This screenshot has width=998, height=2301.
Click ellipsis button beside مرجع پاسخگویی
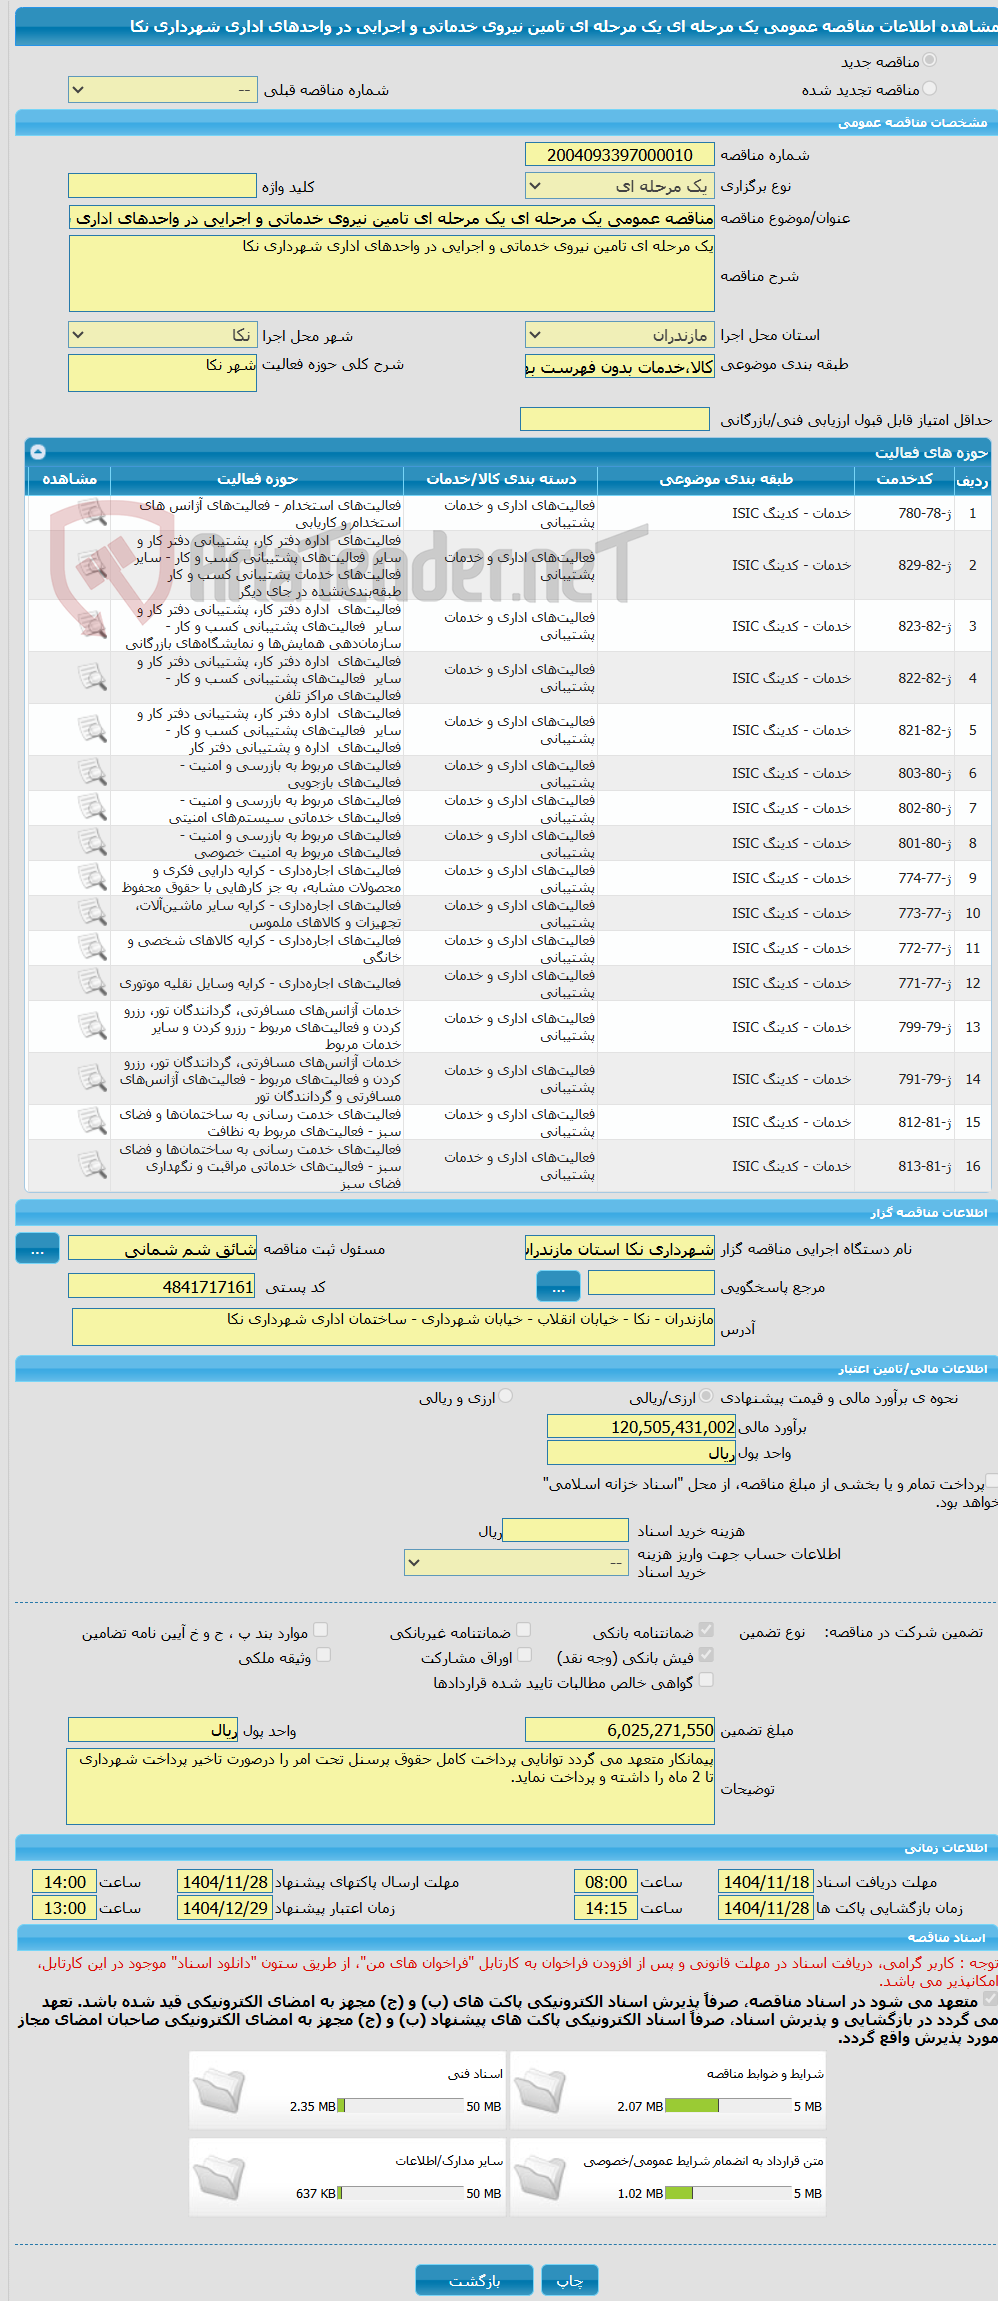pos(558,1285)
